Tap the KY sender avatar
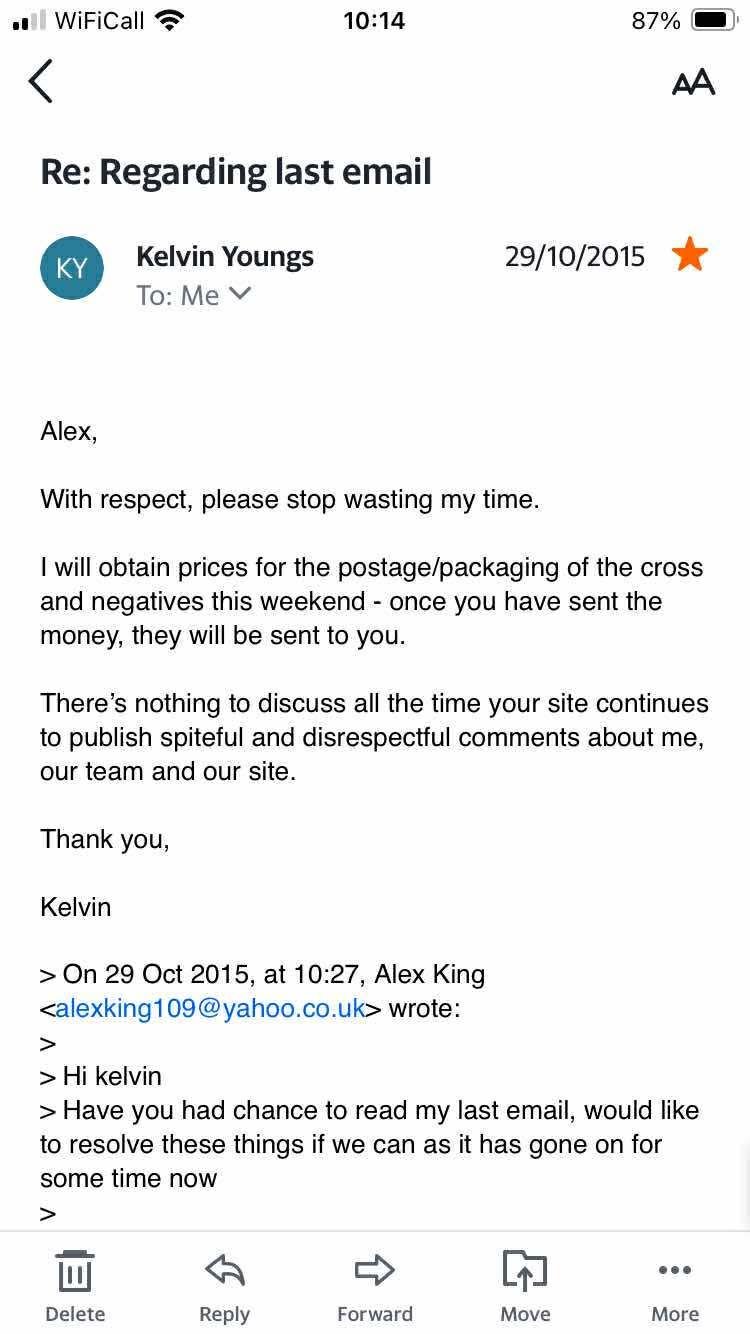 [72, 268]
